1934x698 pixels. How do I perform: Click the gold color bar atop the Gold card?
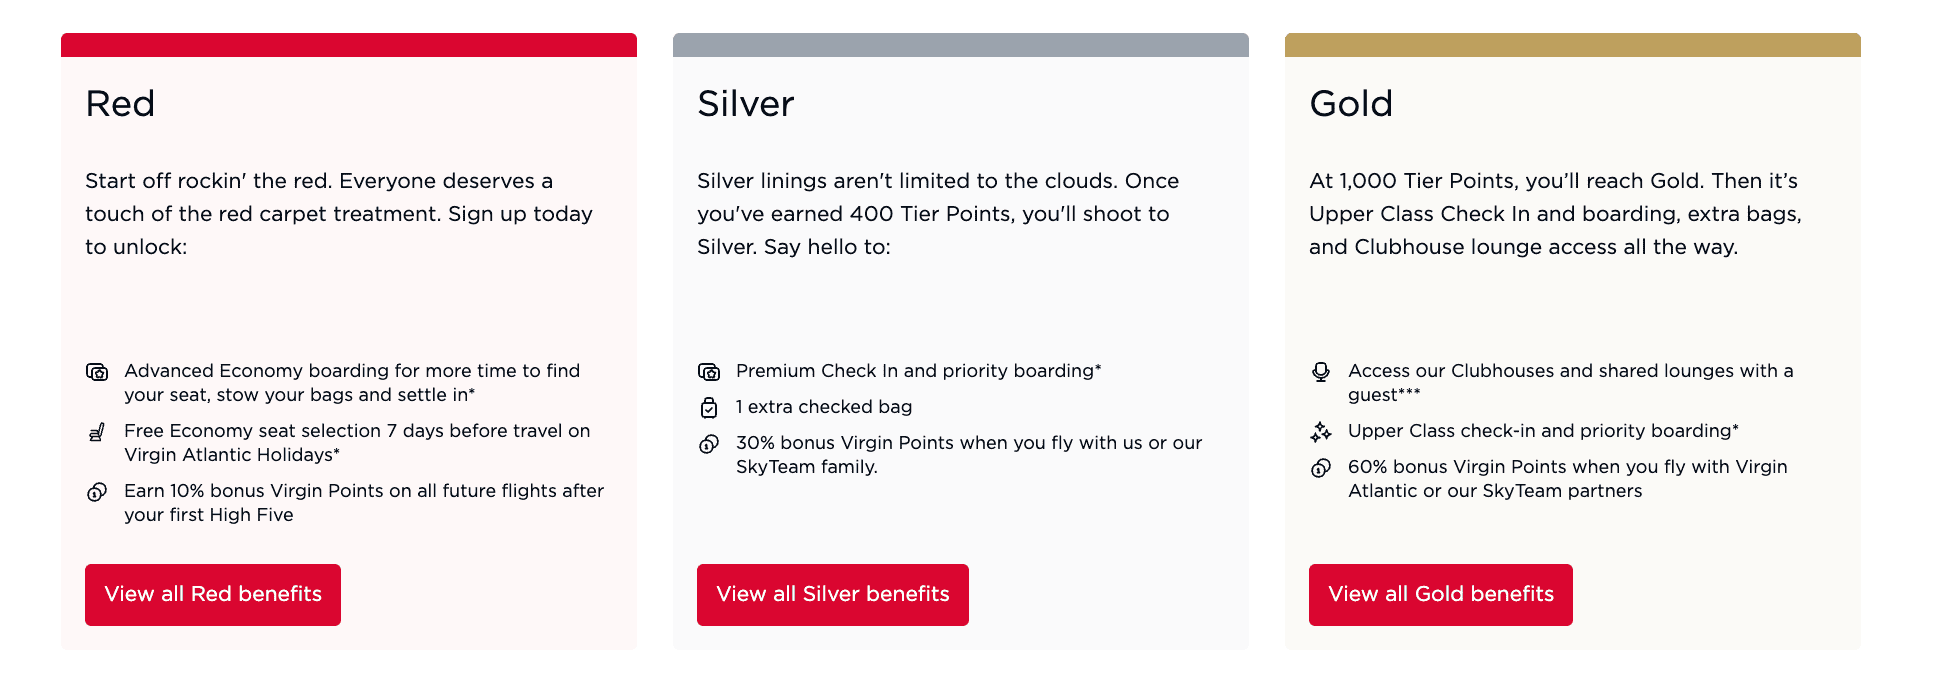click(1572, 45)
